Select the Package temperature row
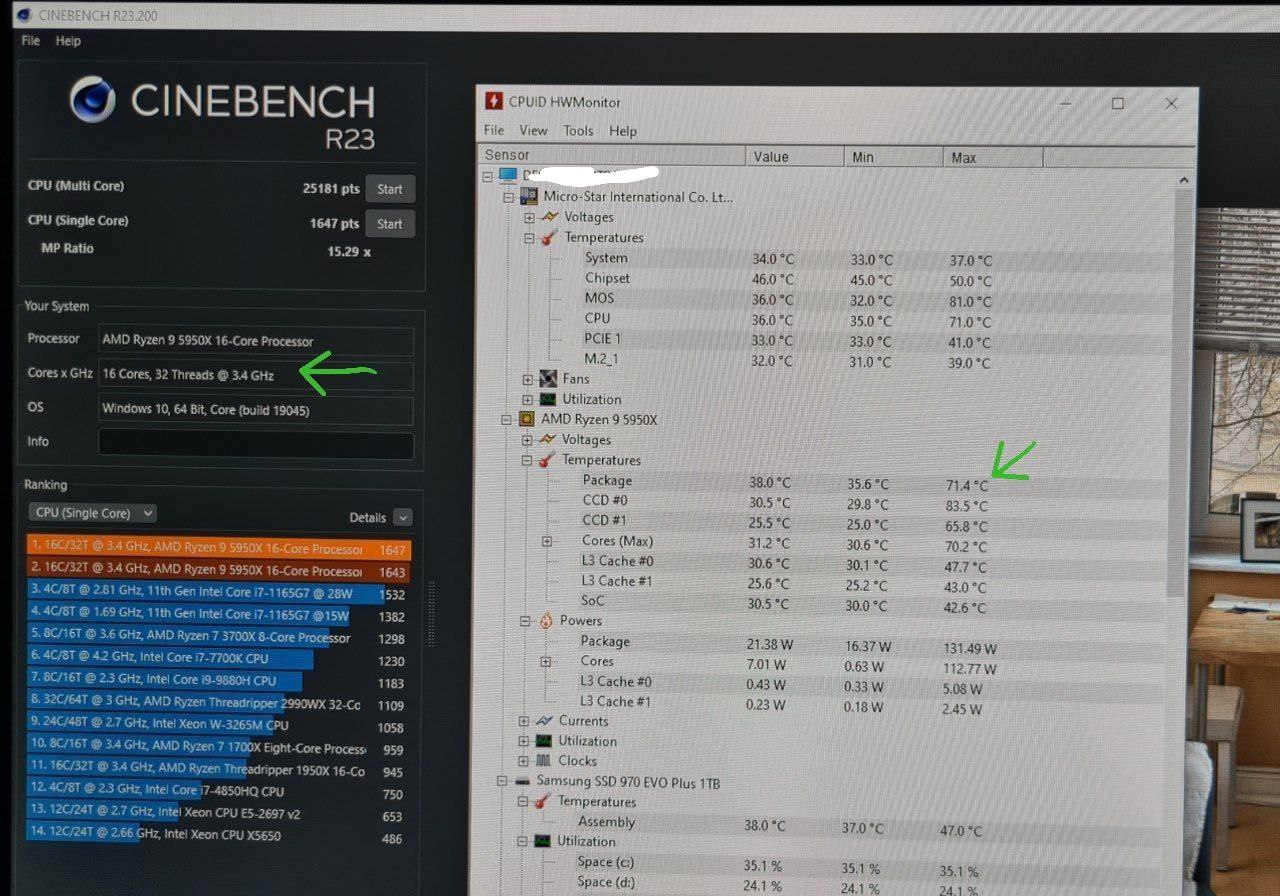The height and width of the screenshot is (896, 1280). [822, 482]
